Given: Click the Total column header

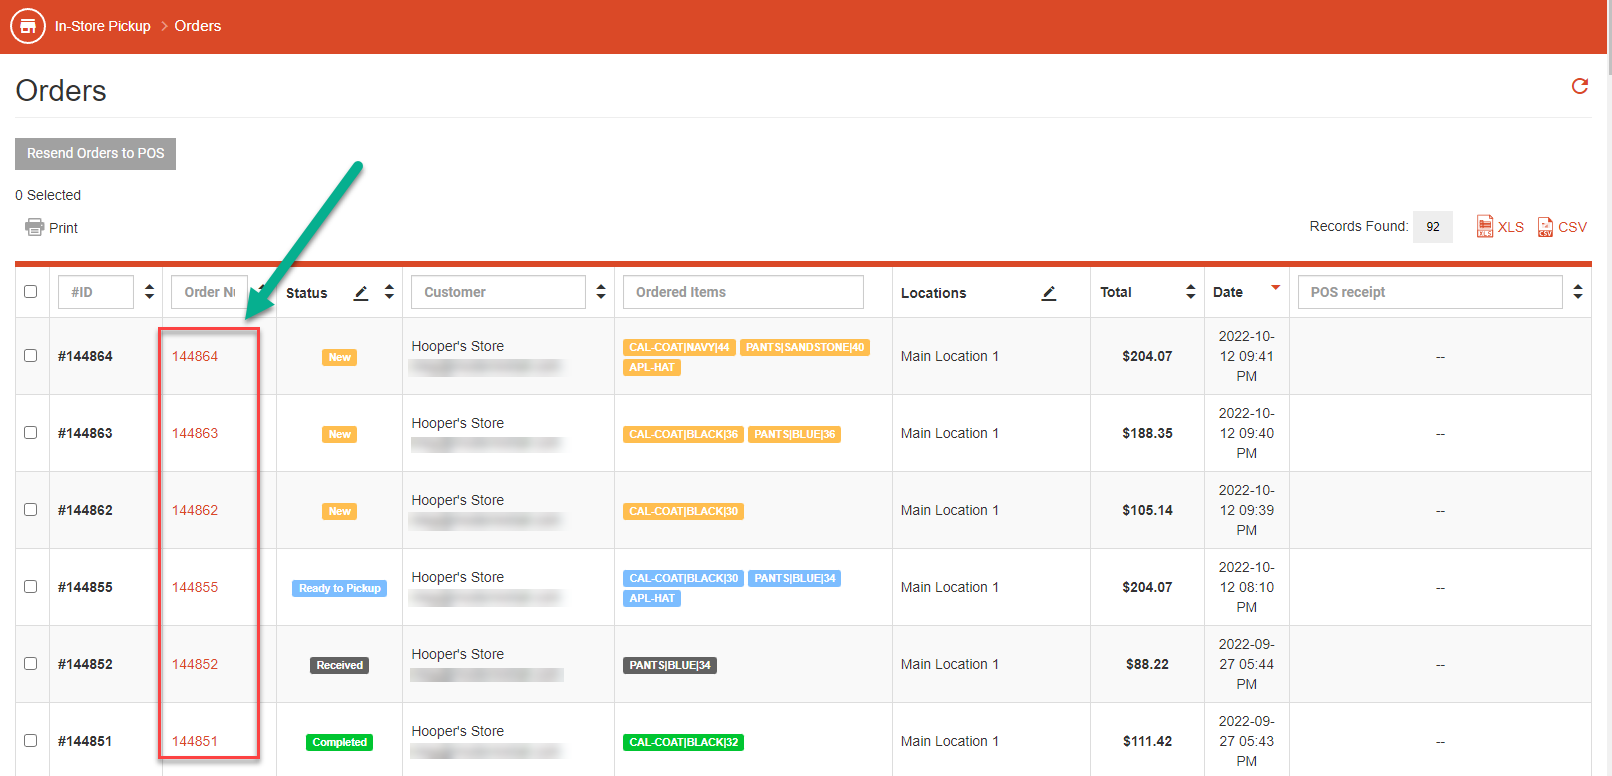Looking at the screenshot, I should point(1116,292).
